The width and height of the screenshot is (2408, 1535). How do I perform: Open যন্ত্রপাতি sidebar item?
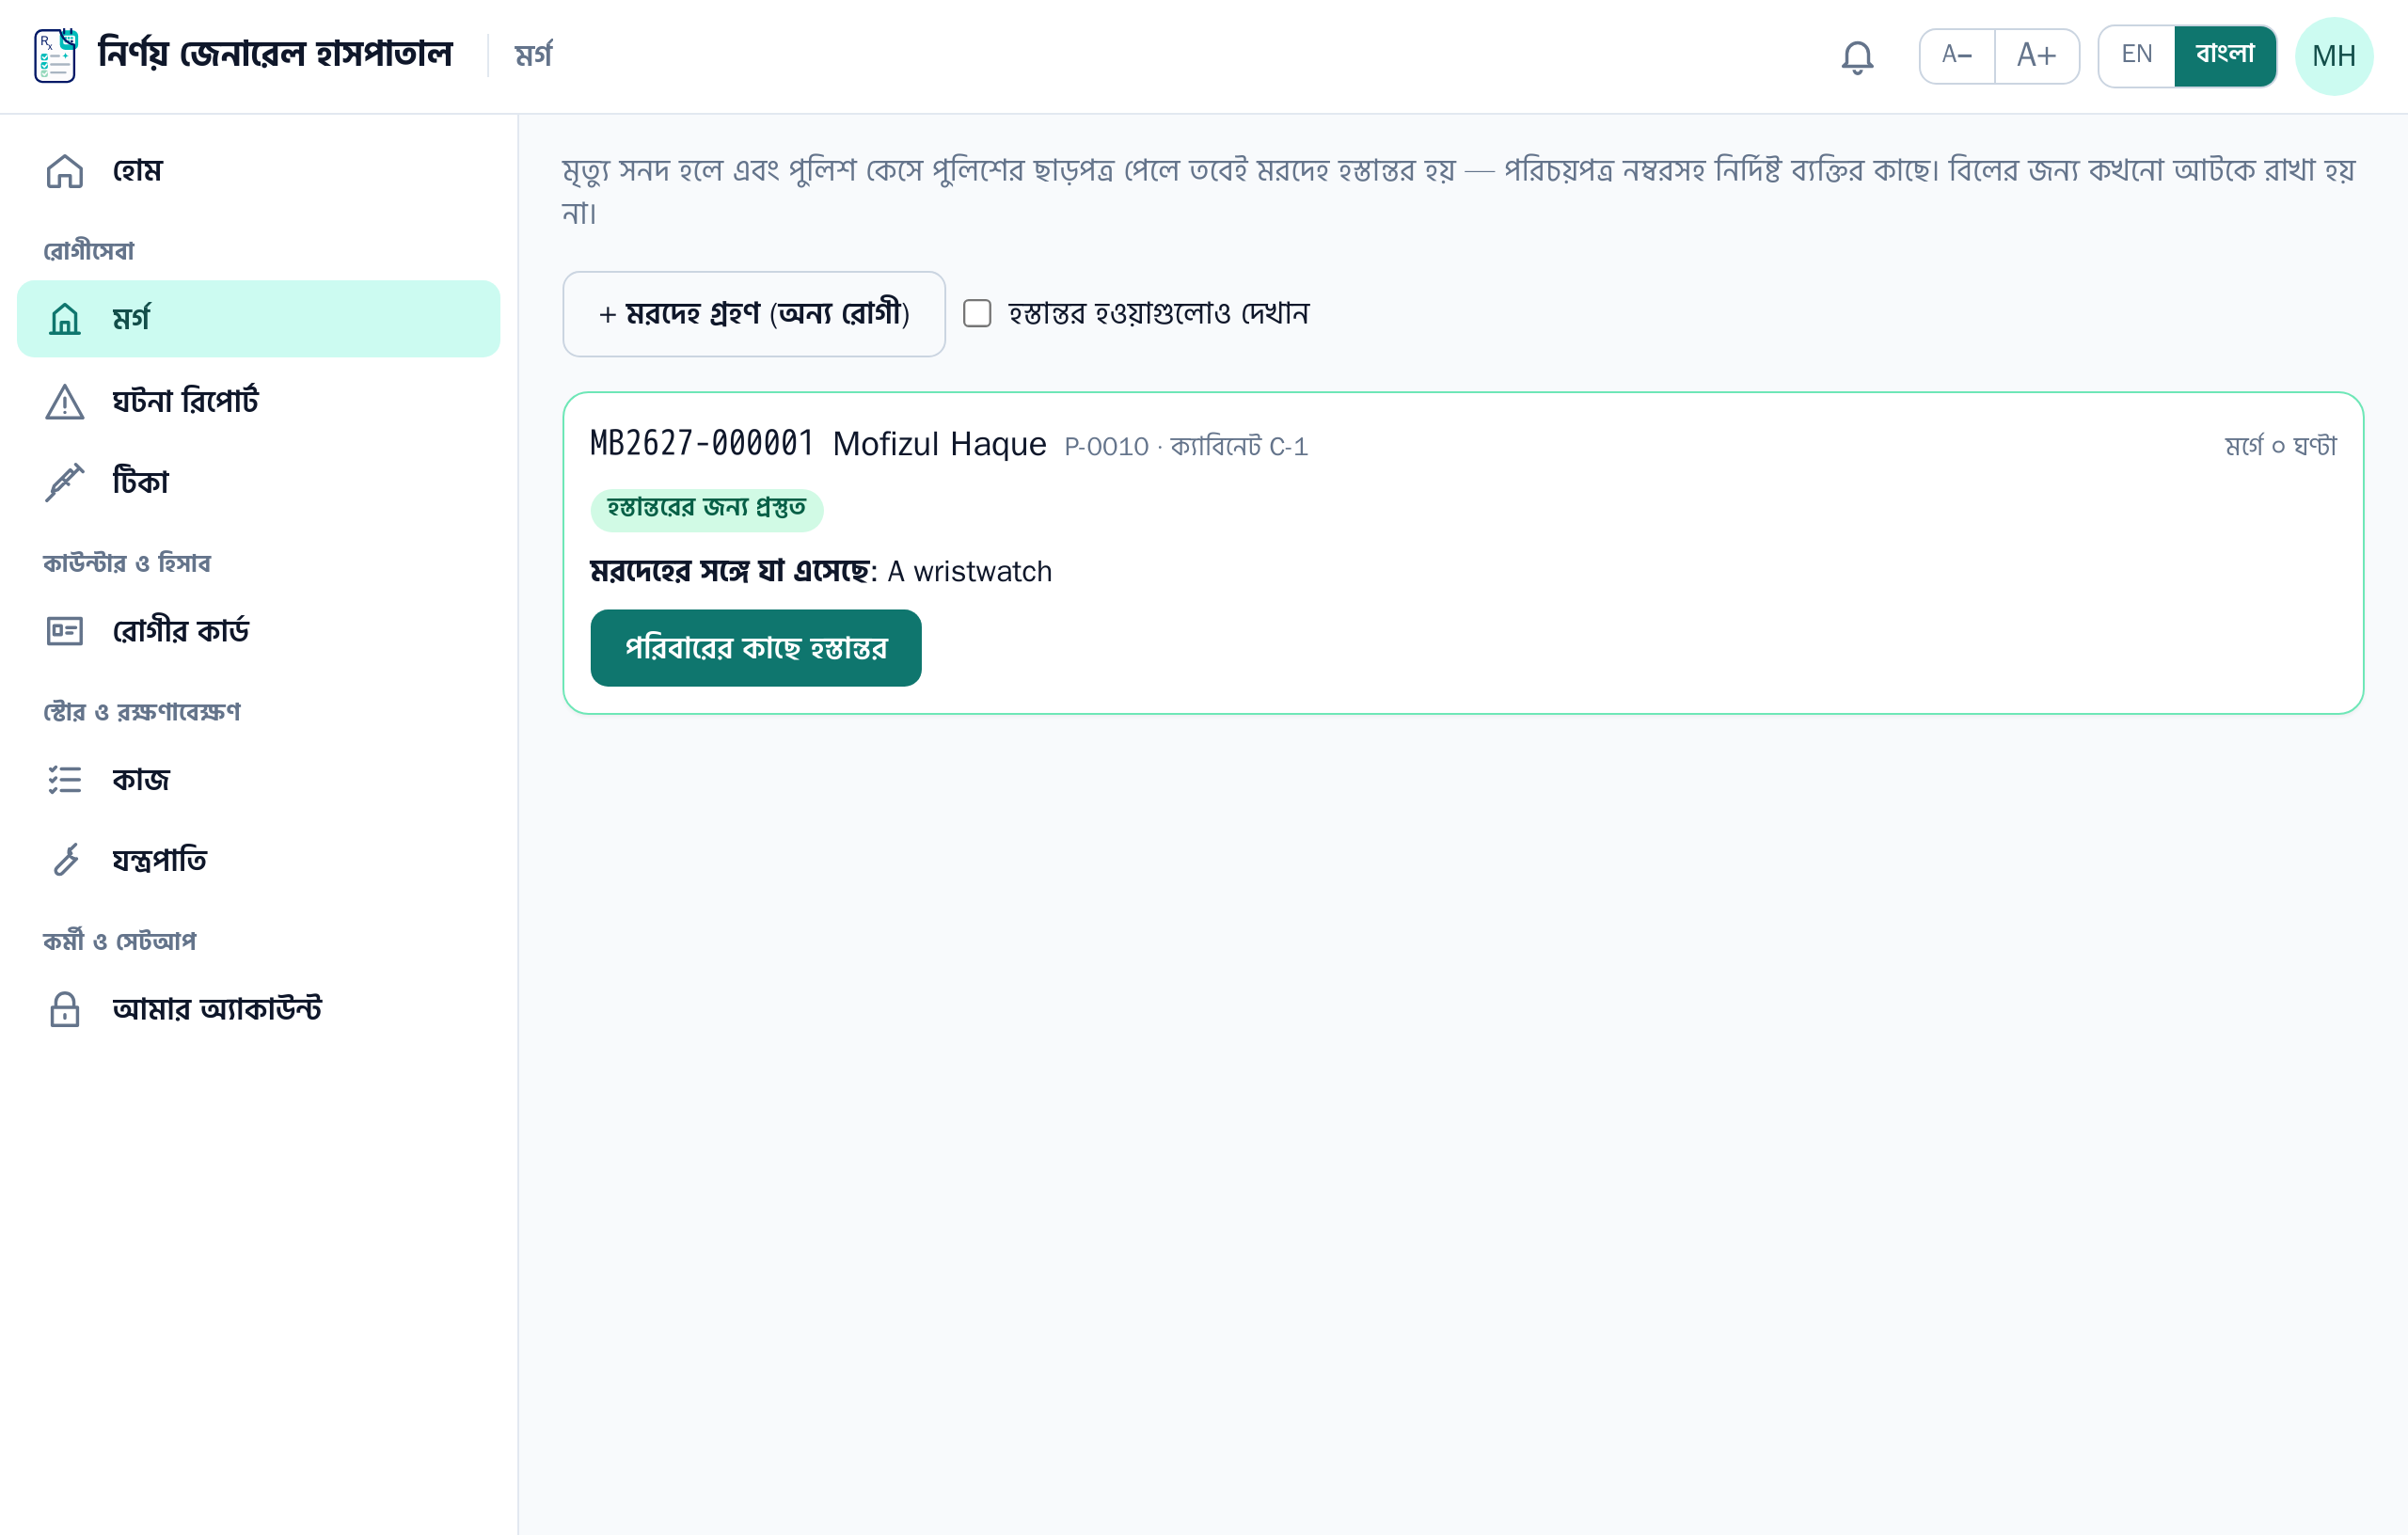(x=258, y=860)
